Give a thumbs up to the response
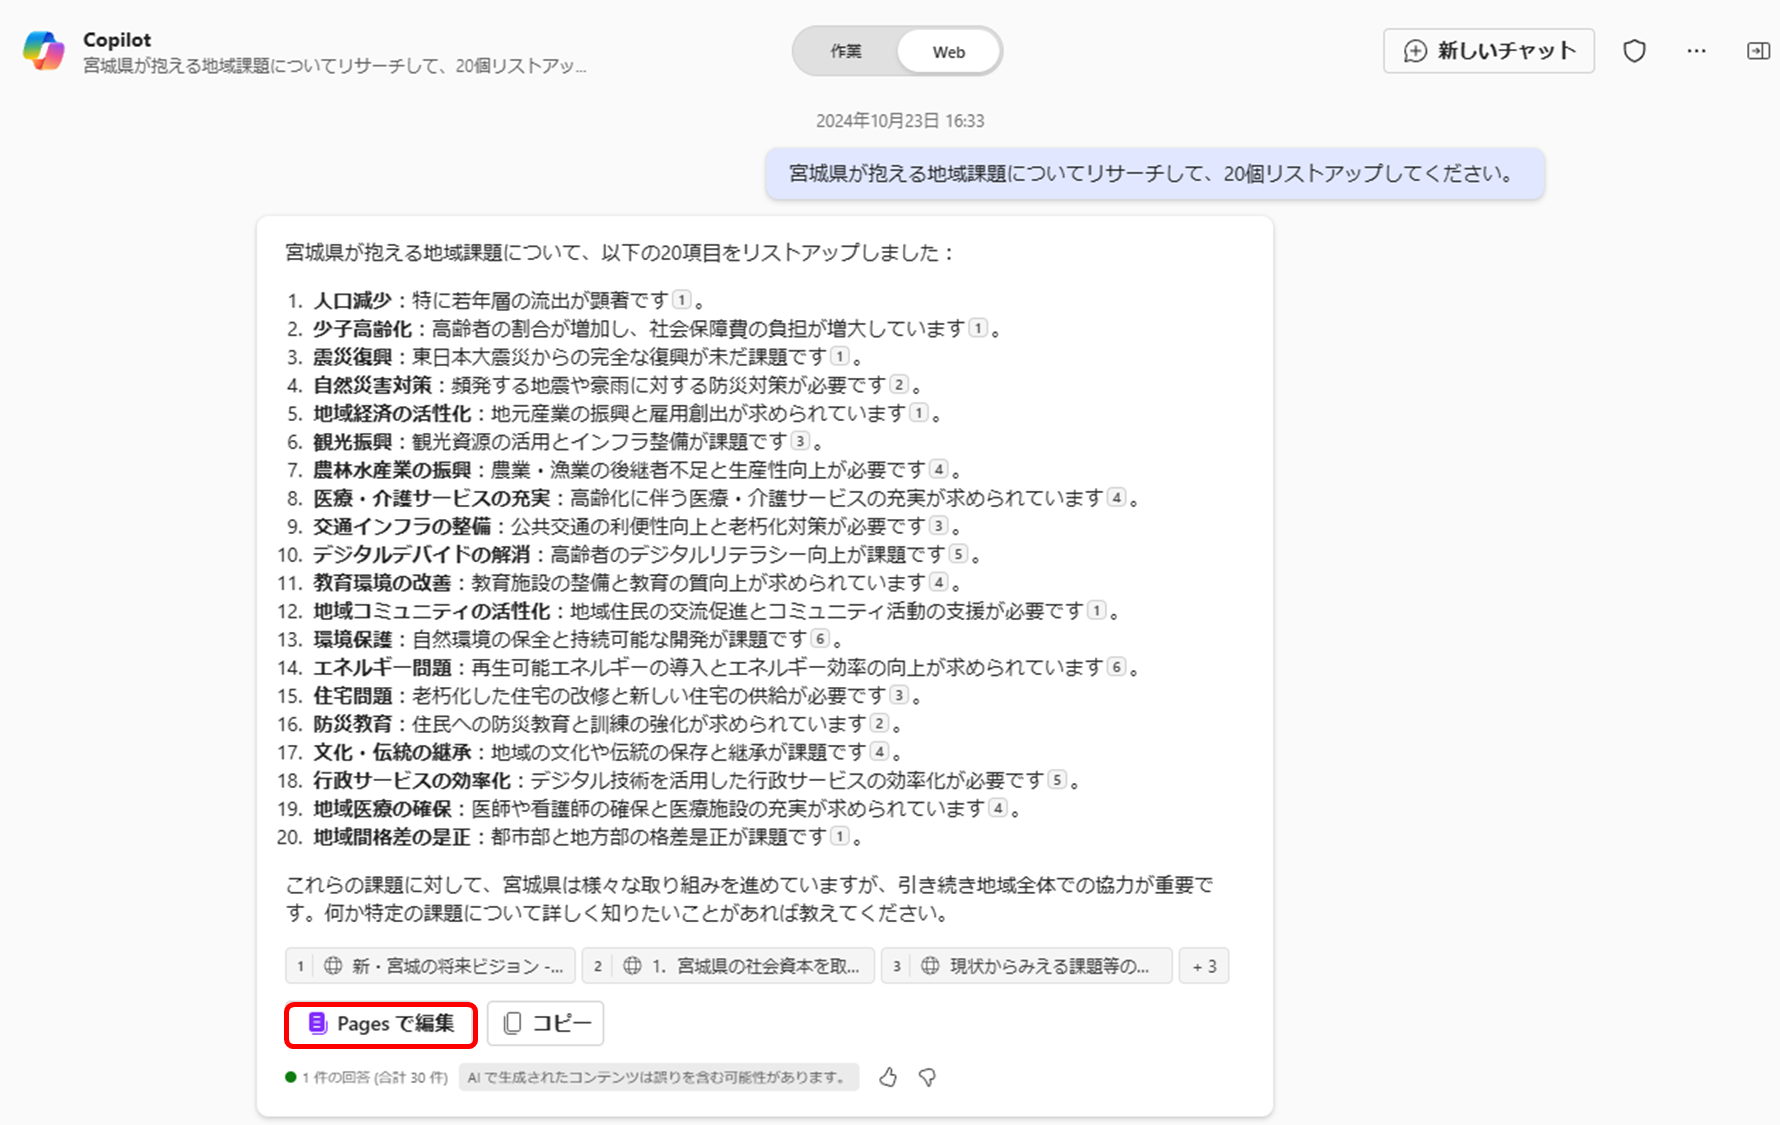Screen dimensions: 1780x1125 [x=888, y=1077]
